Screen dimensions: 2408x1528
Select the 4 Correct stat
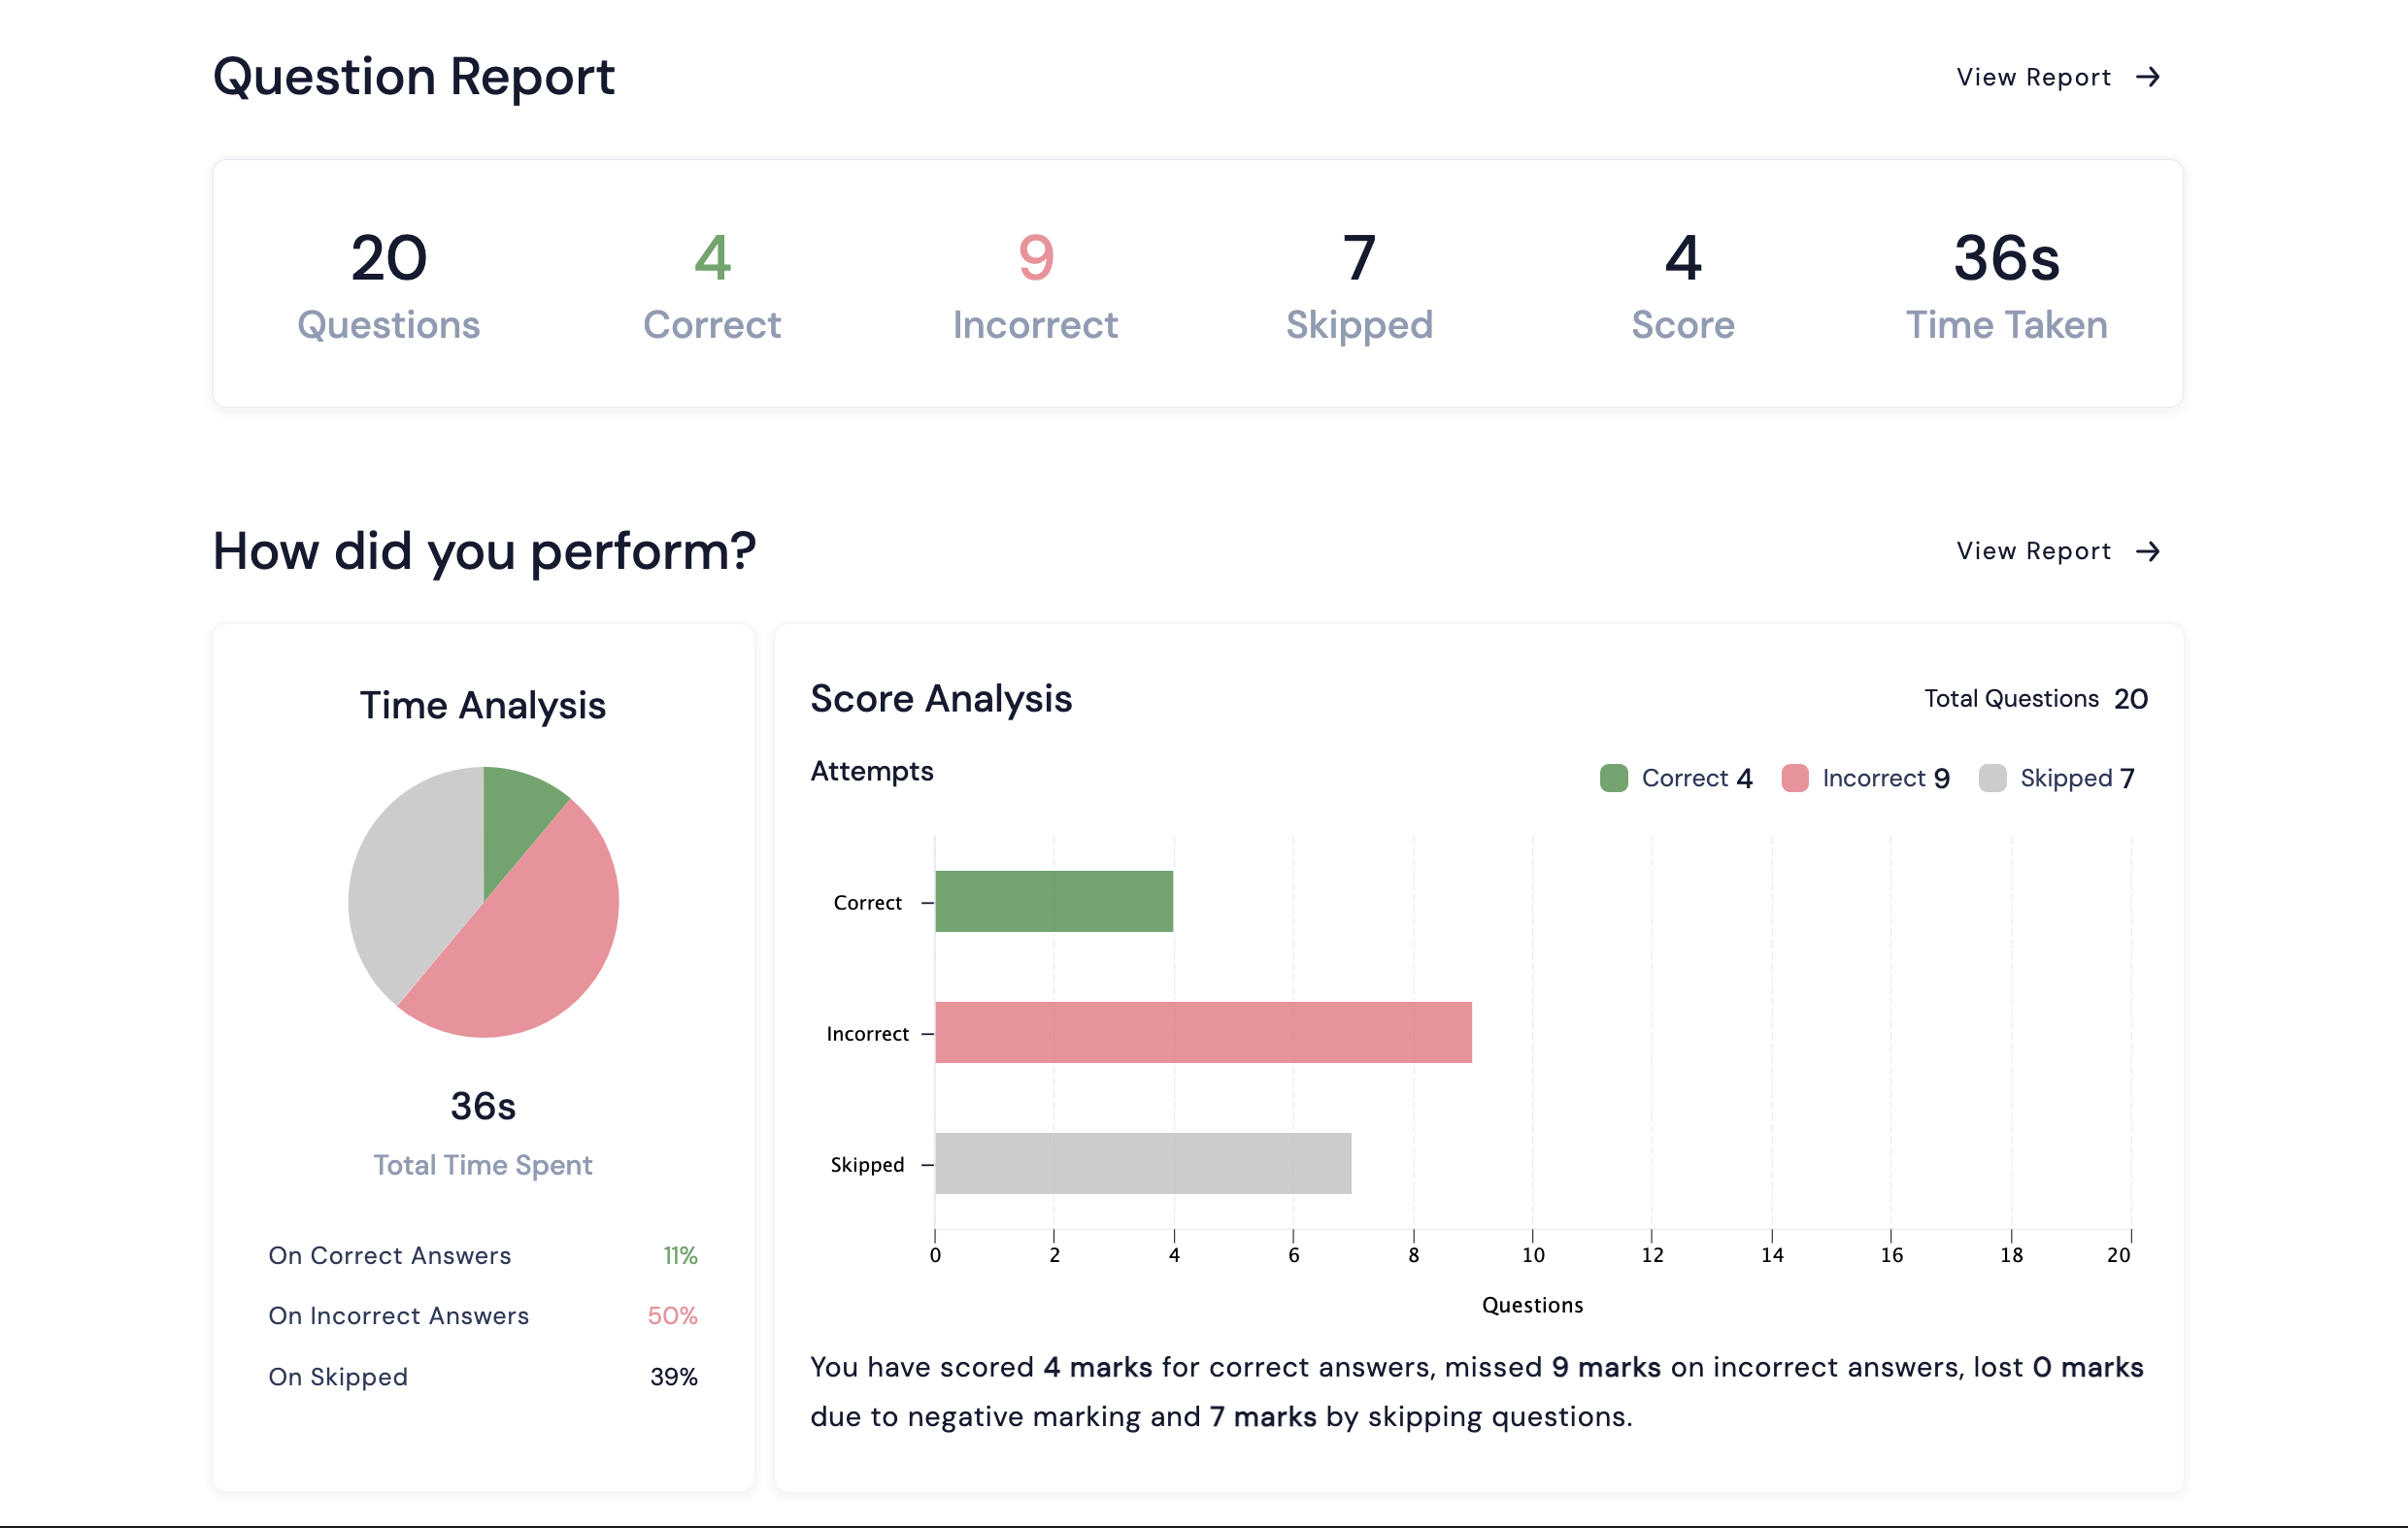pos(711,283)
